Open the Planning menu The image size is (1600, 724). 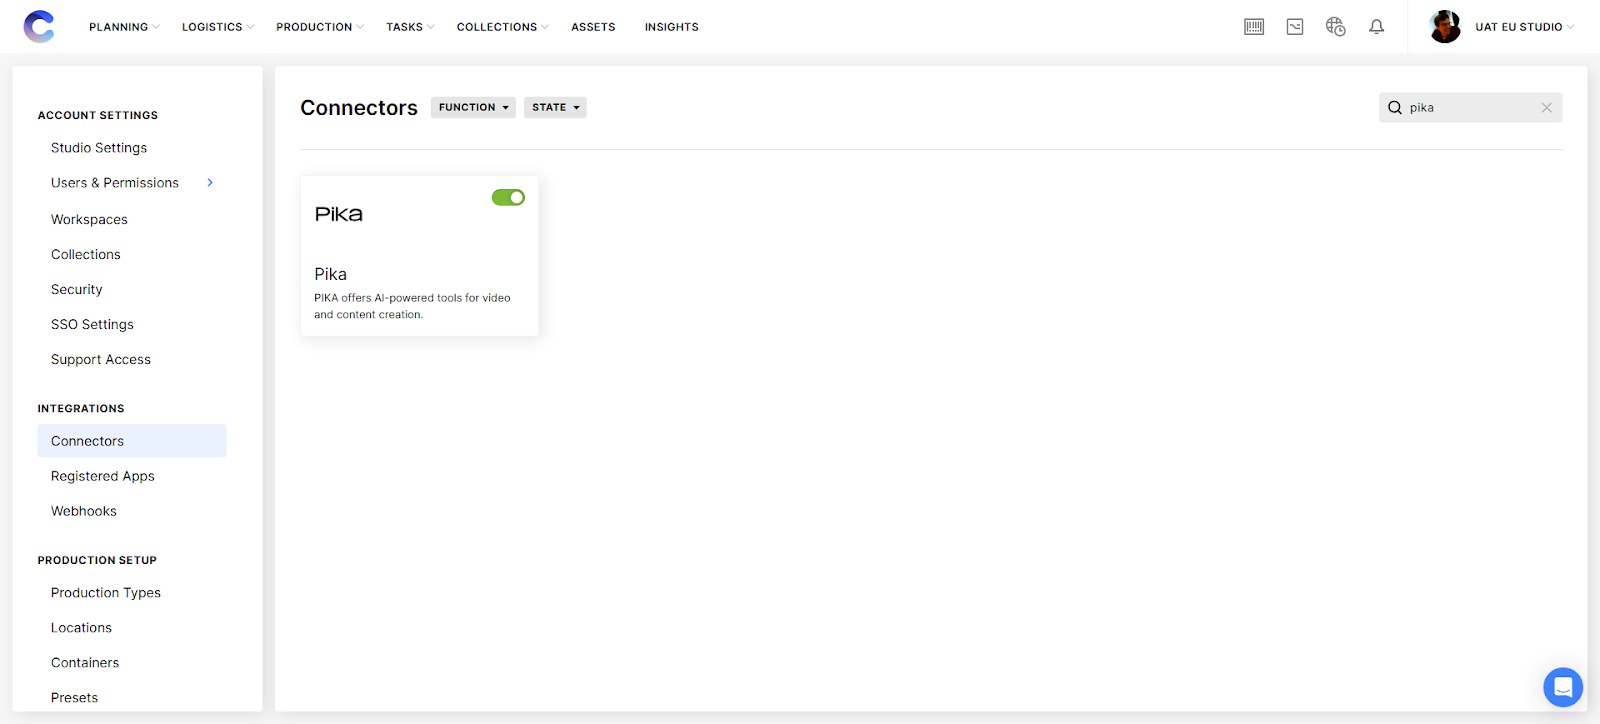tap(123, 27)
